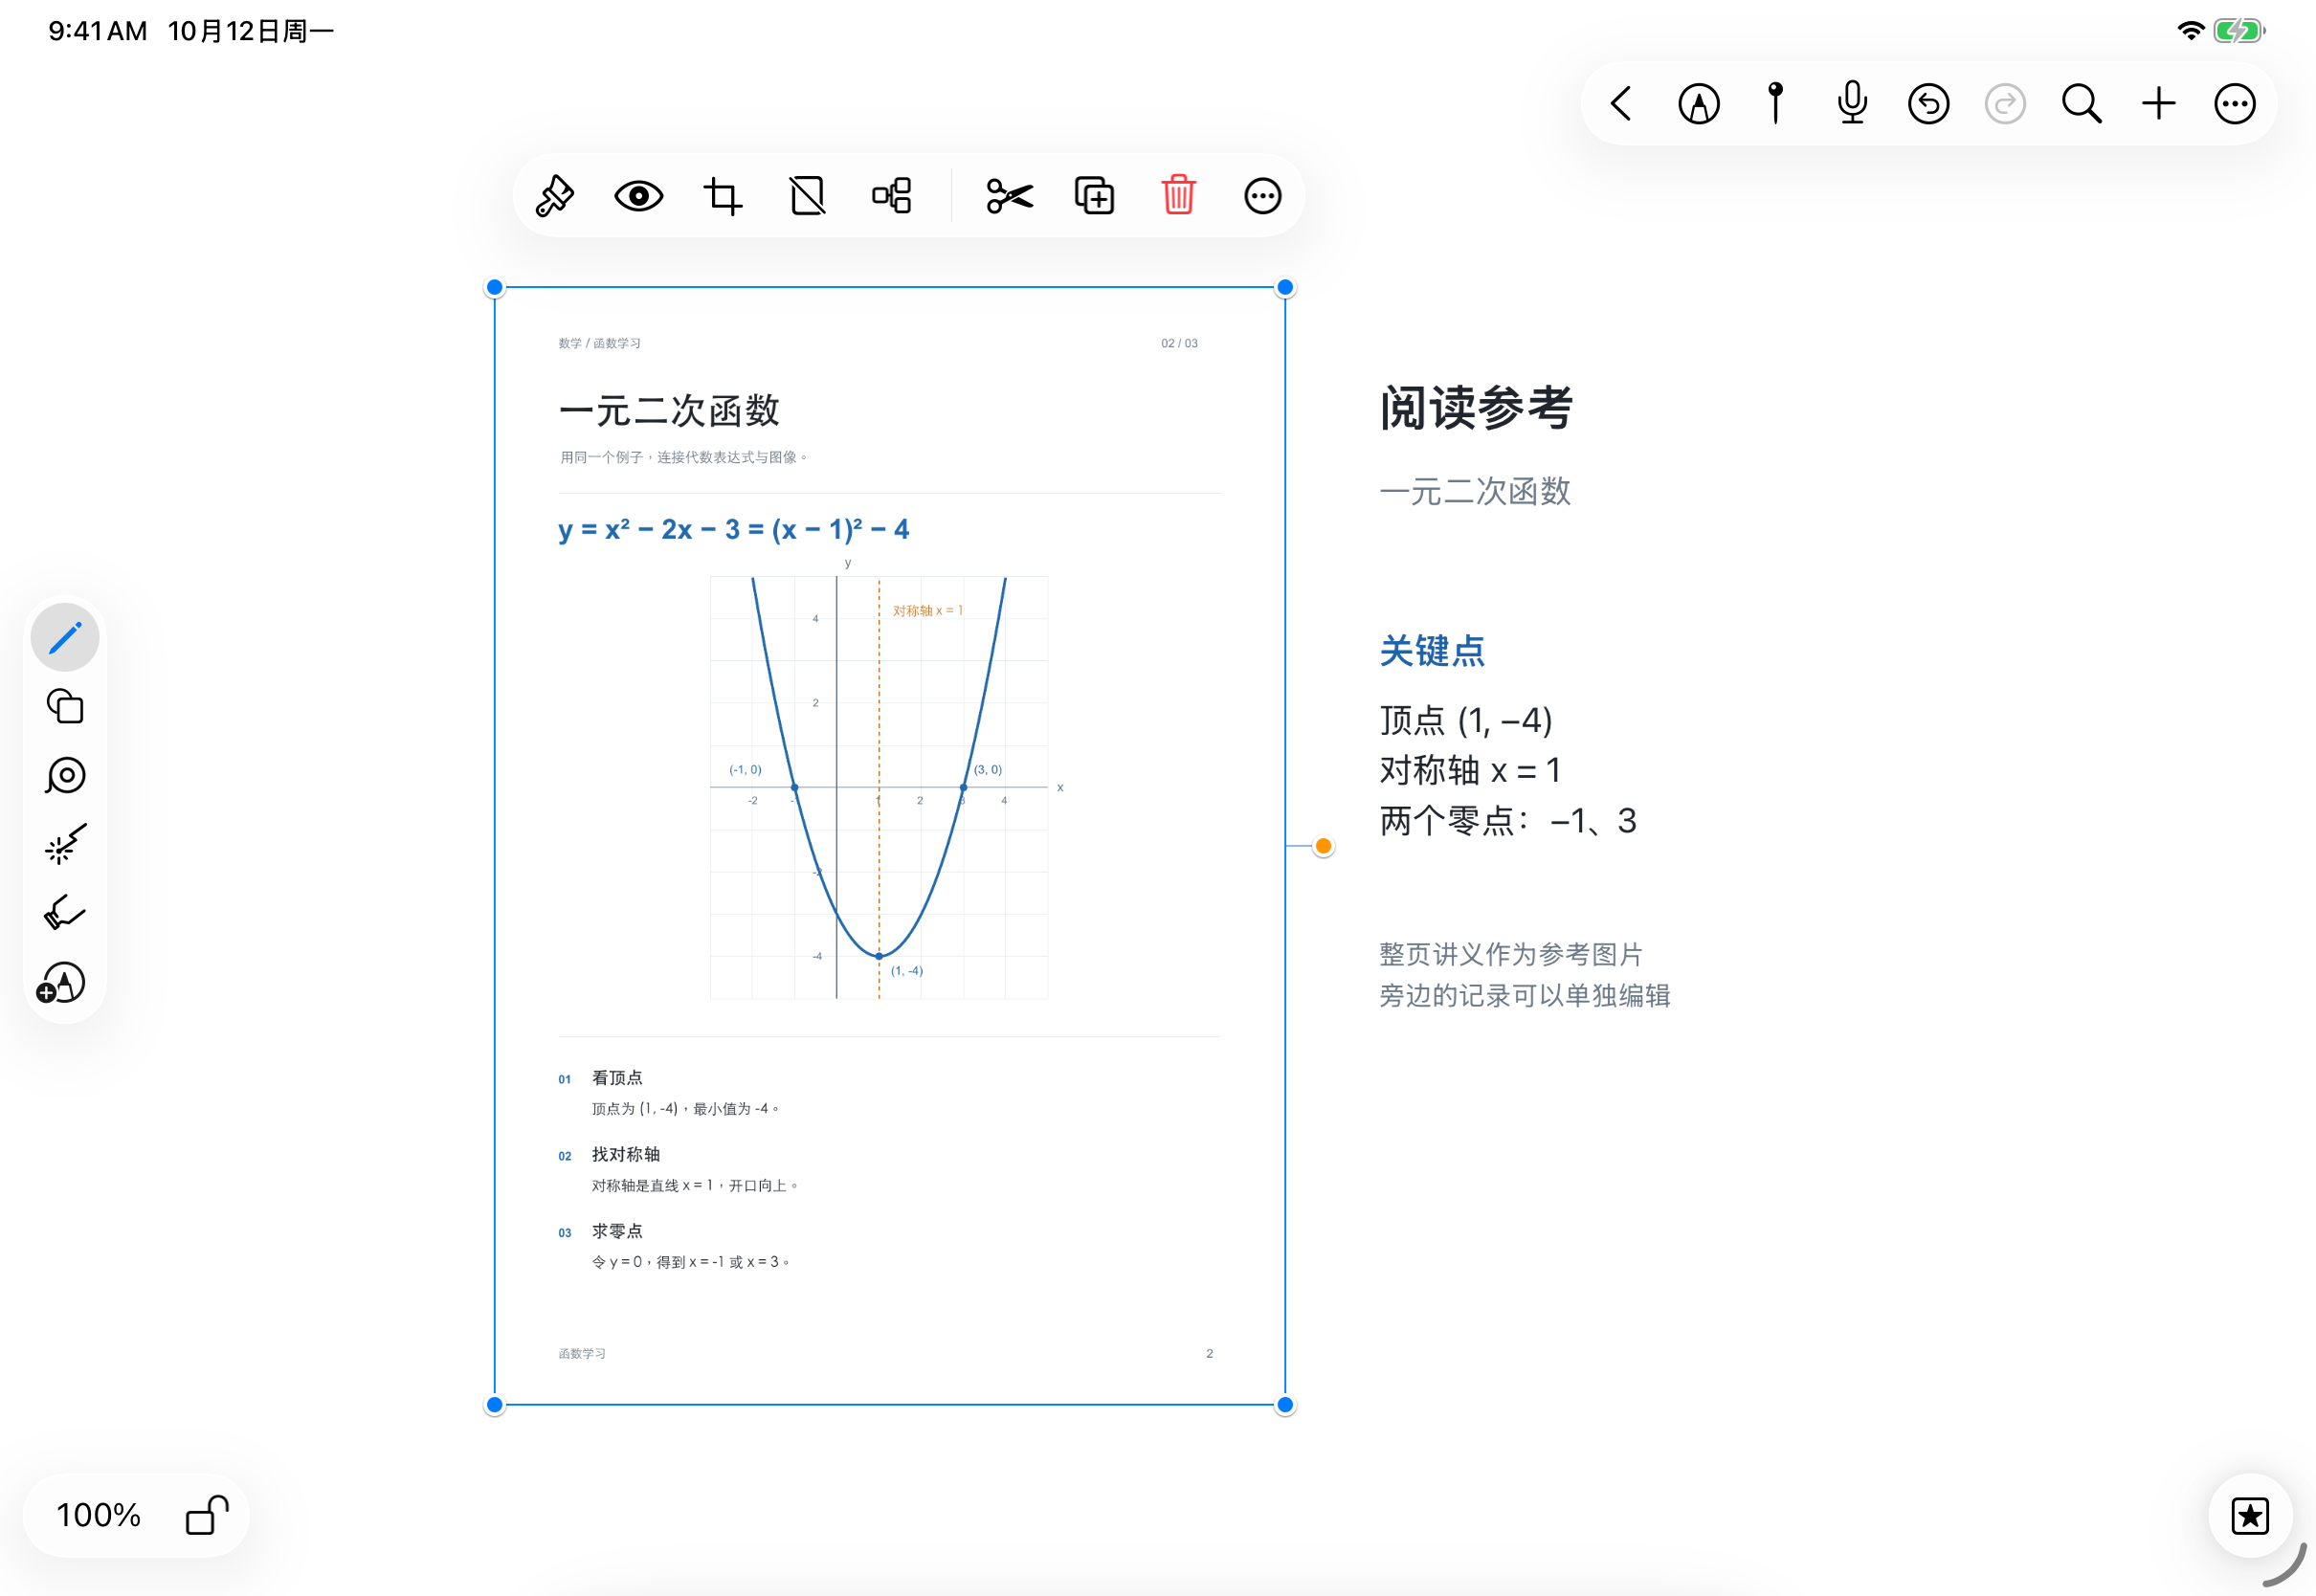
Task: Toggle image visibility with eye icon
Action: (x=639, y=196)
